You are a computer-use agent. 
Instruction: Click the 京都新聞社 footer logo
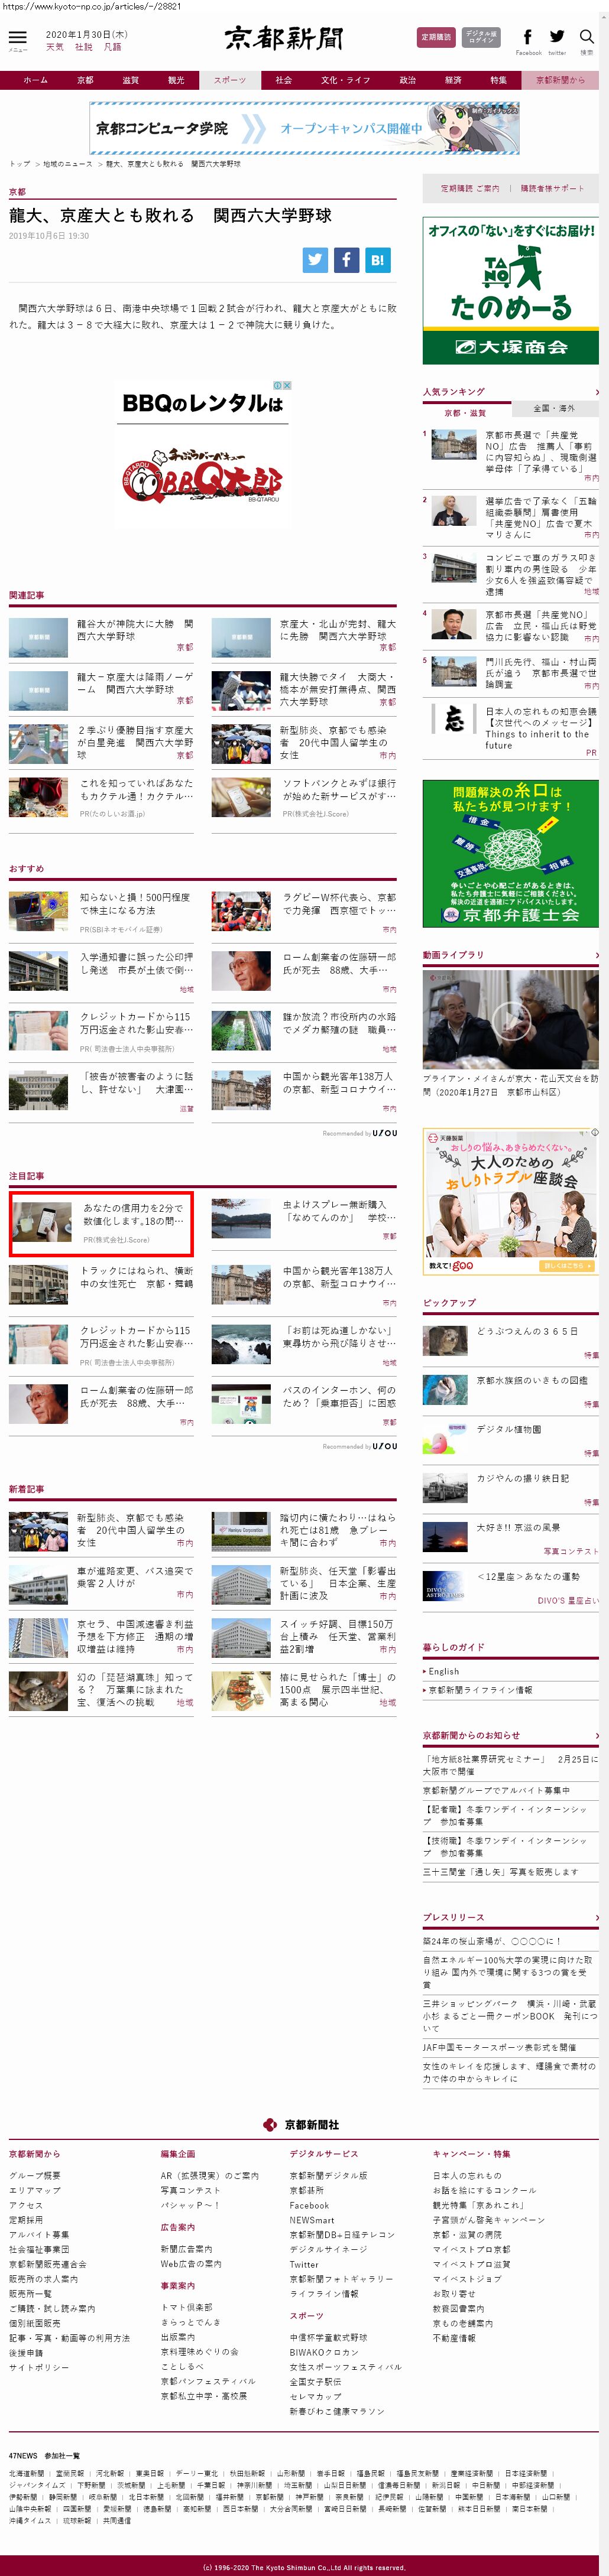point(301,2125)
